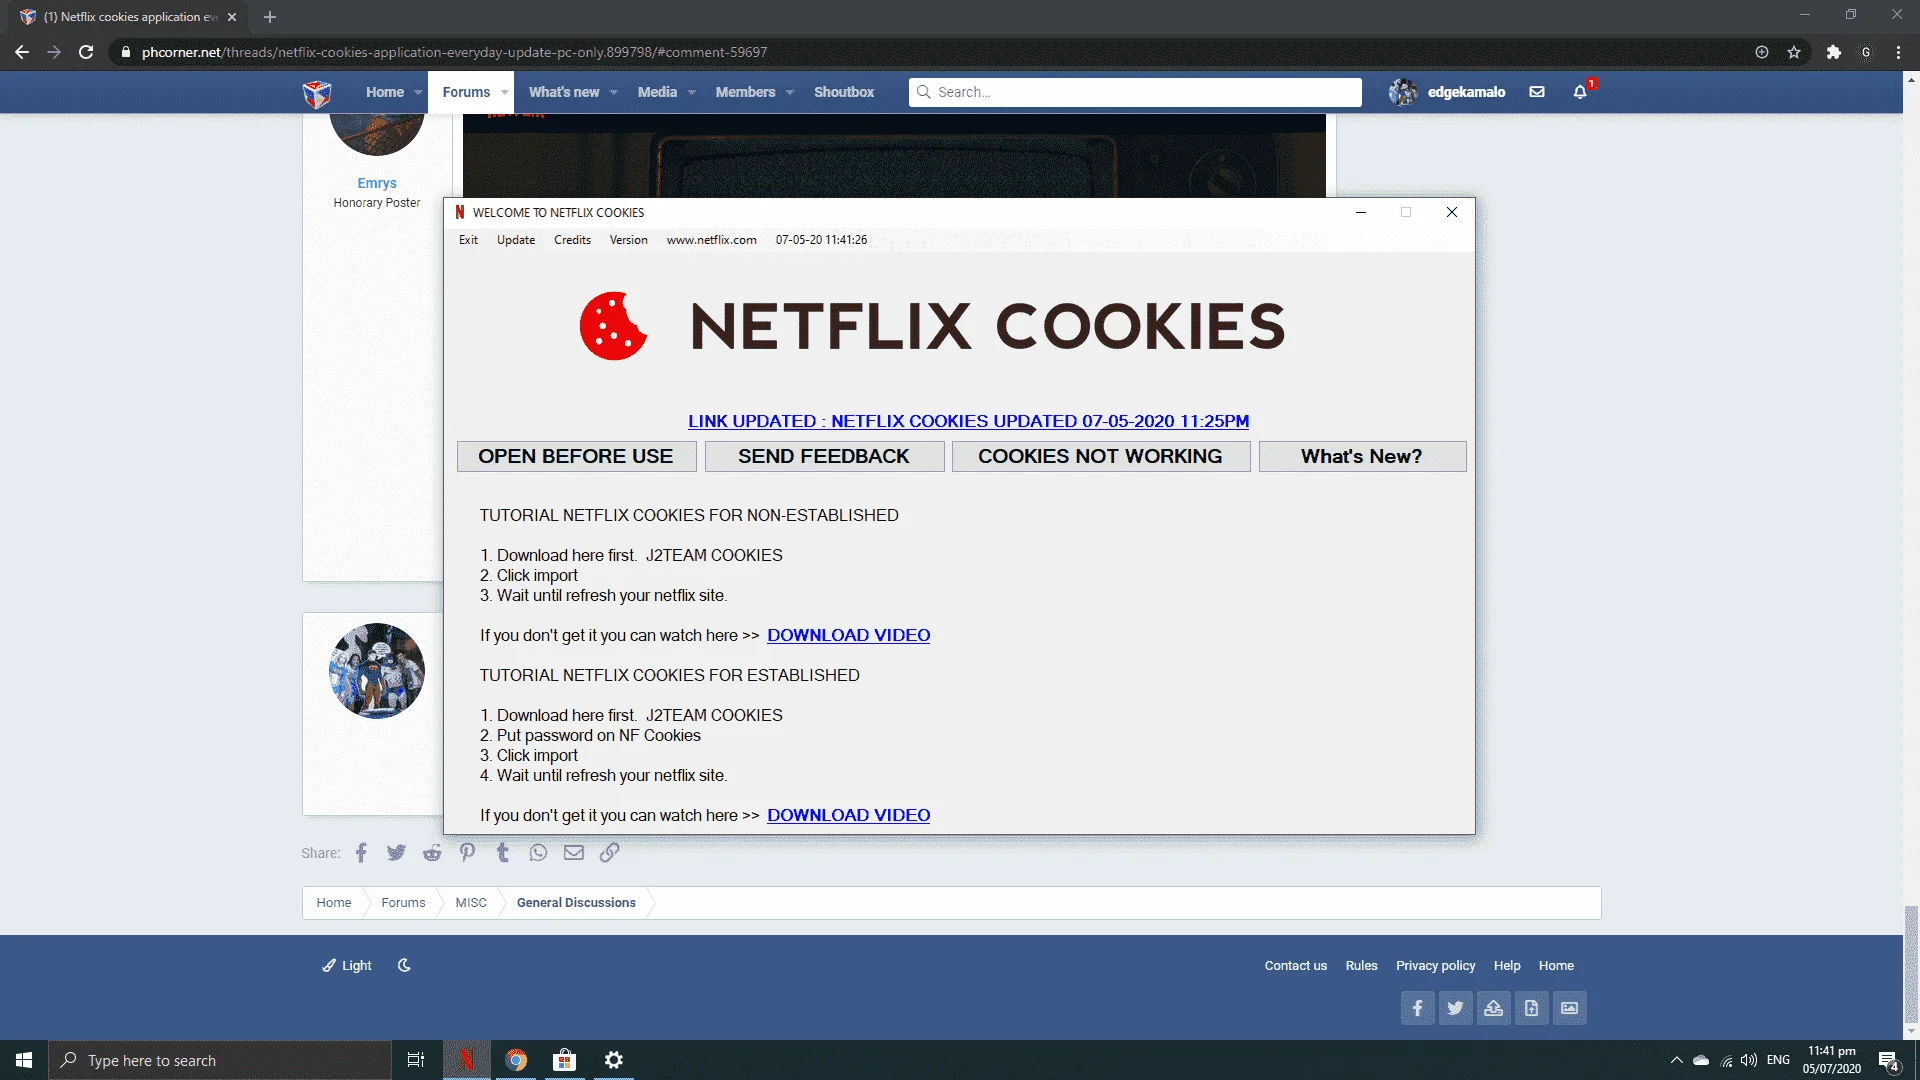Open the inbox envelope icon
Screen dimensions: 1920x1080
1537,92
